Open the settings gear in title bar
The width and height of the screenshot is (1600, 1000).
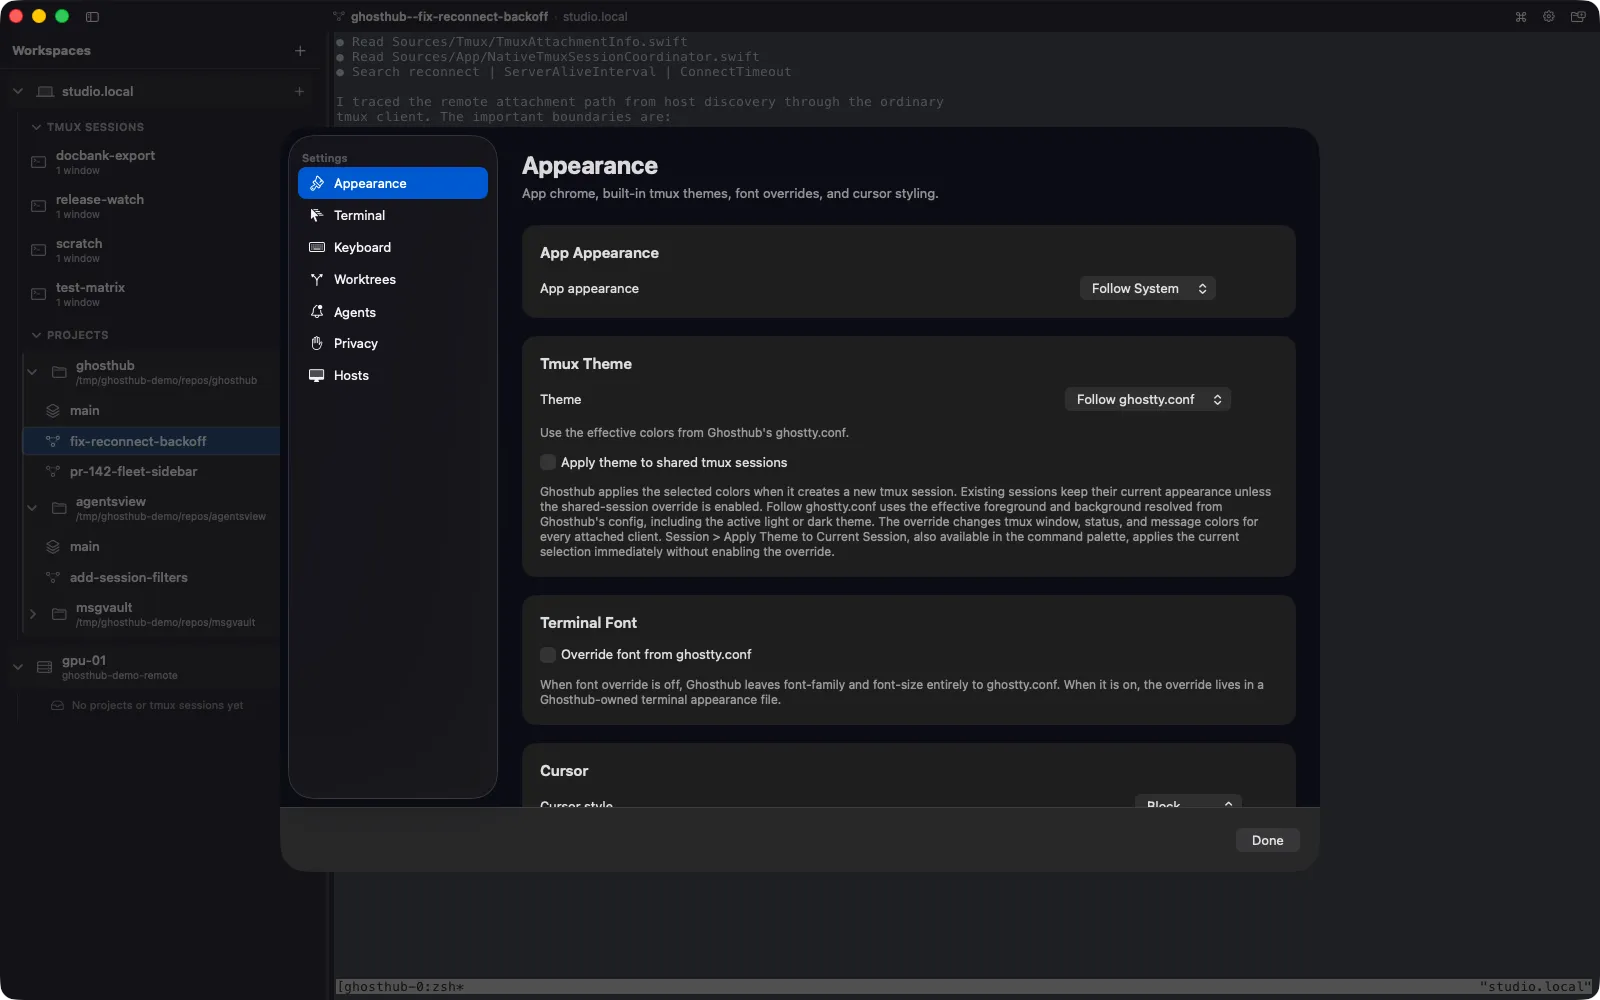pos(1548,16)
